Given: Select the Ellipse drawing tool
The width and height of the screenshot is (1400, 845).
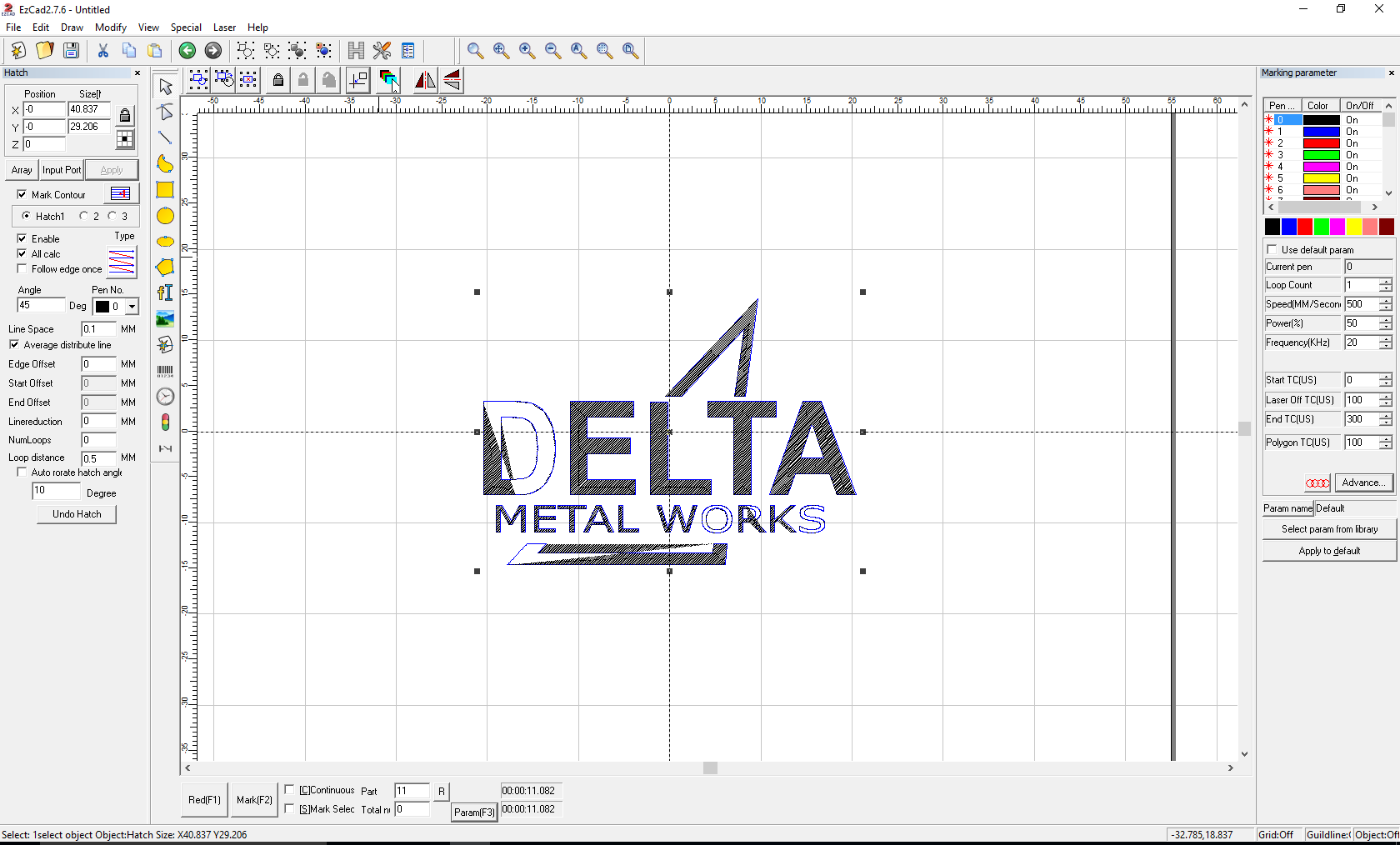Looking at the screenshot, I should [x=166, y=241].
